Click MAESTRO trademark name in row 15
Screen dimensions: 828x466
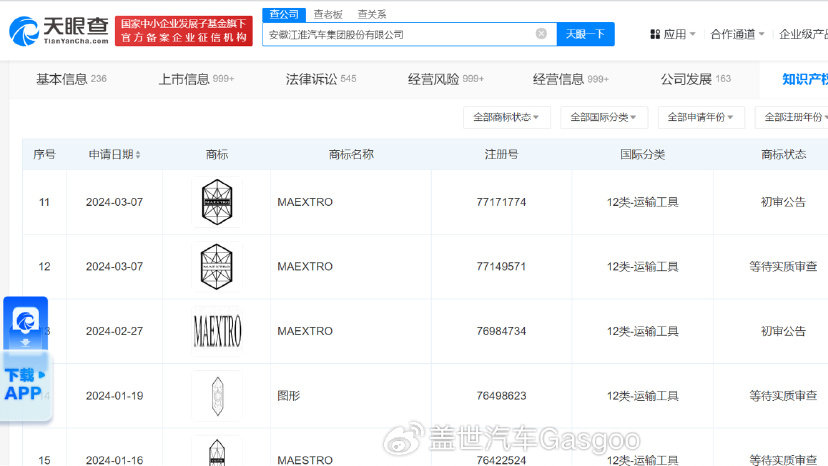pyautogui.click(x=305, y=460)
